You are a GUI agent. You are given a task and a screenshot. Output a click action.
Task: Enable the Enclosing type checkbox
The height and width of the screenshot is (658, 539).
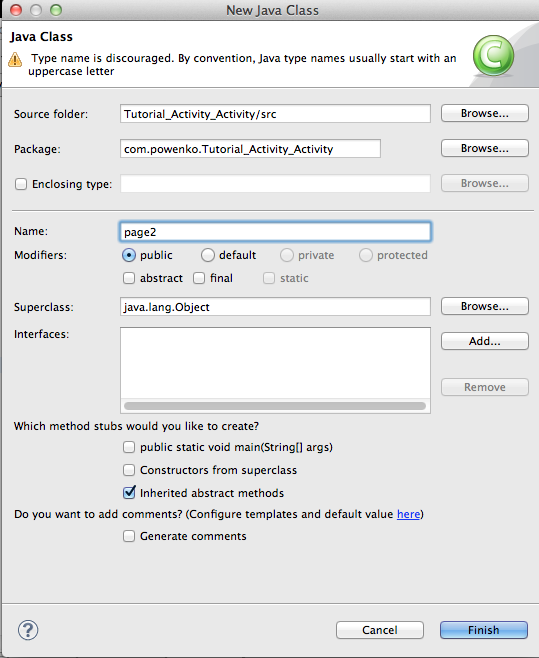point(21,184)
